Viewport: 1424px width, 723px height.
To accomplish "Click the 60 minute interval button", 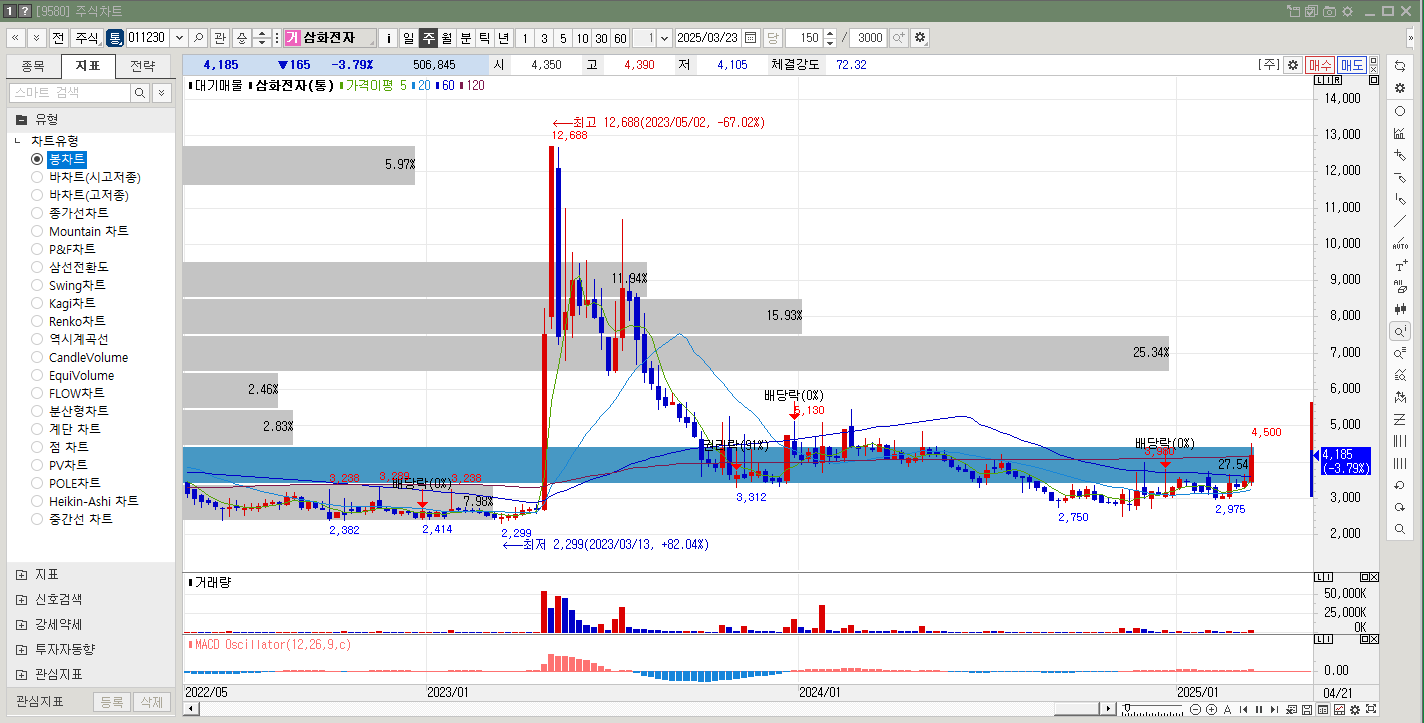I will [620, 38].
